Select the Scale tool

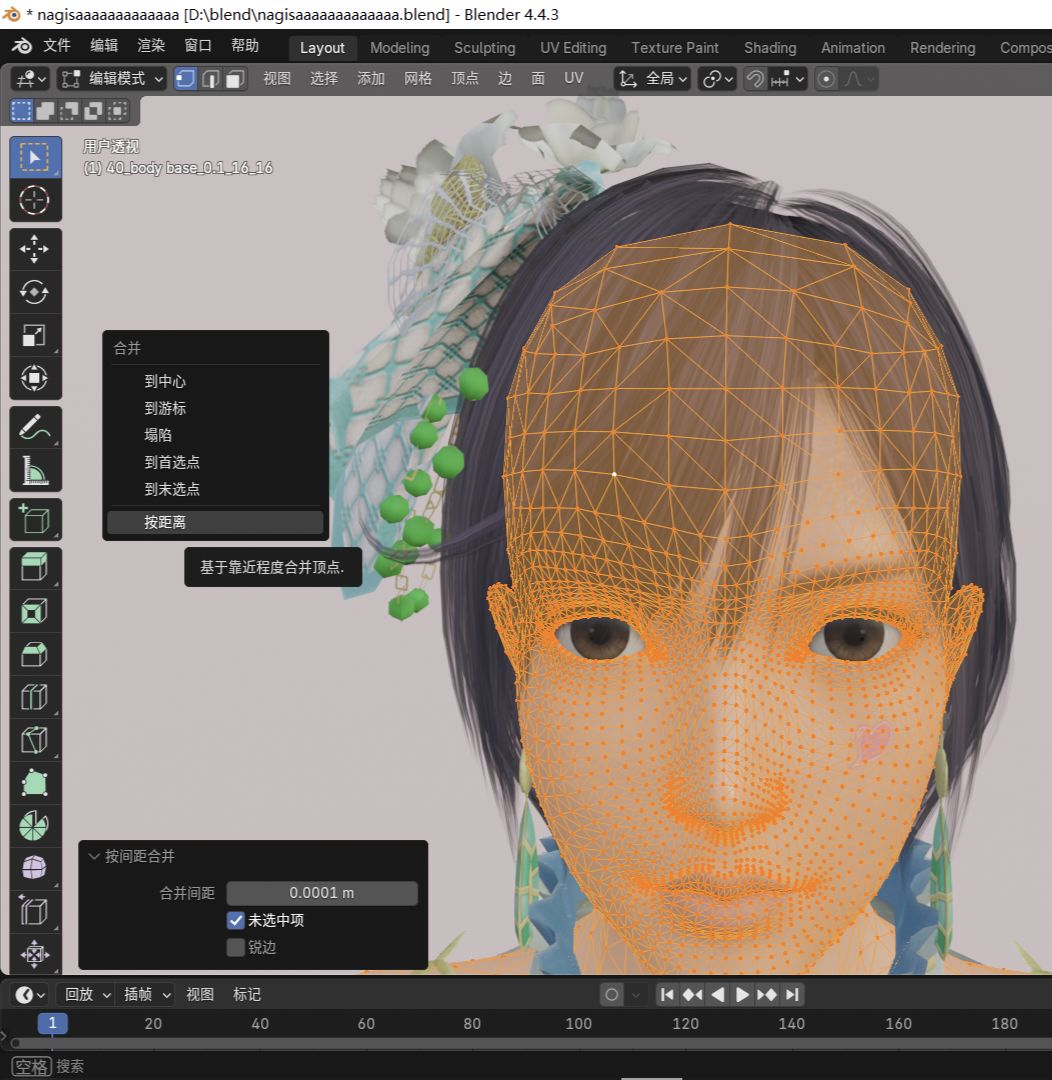pos(35,336)
